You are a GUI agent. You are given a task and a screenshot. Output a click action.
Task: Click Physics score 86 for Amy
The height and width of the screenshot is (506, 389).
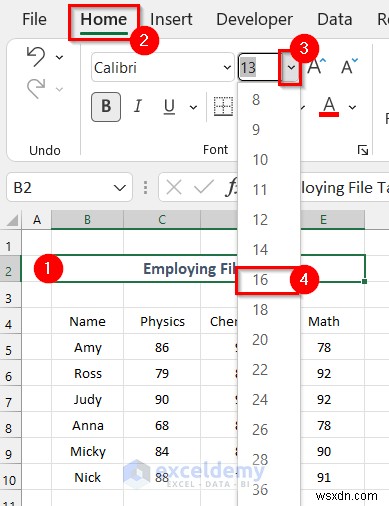coord(162,347)
